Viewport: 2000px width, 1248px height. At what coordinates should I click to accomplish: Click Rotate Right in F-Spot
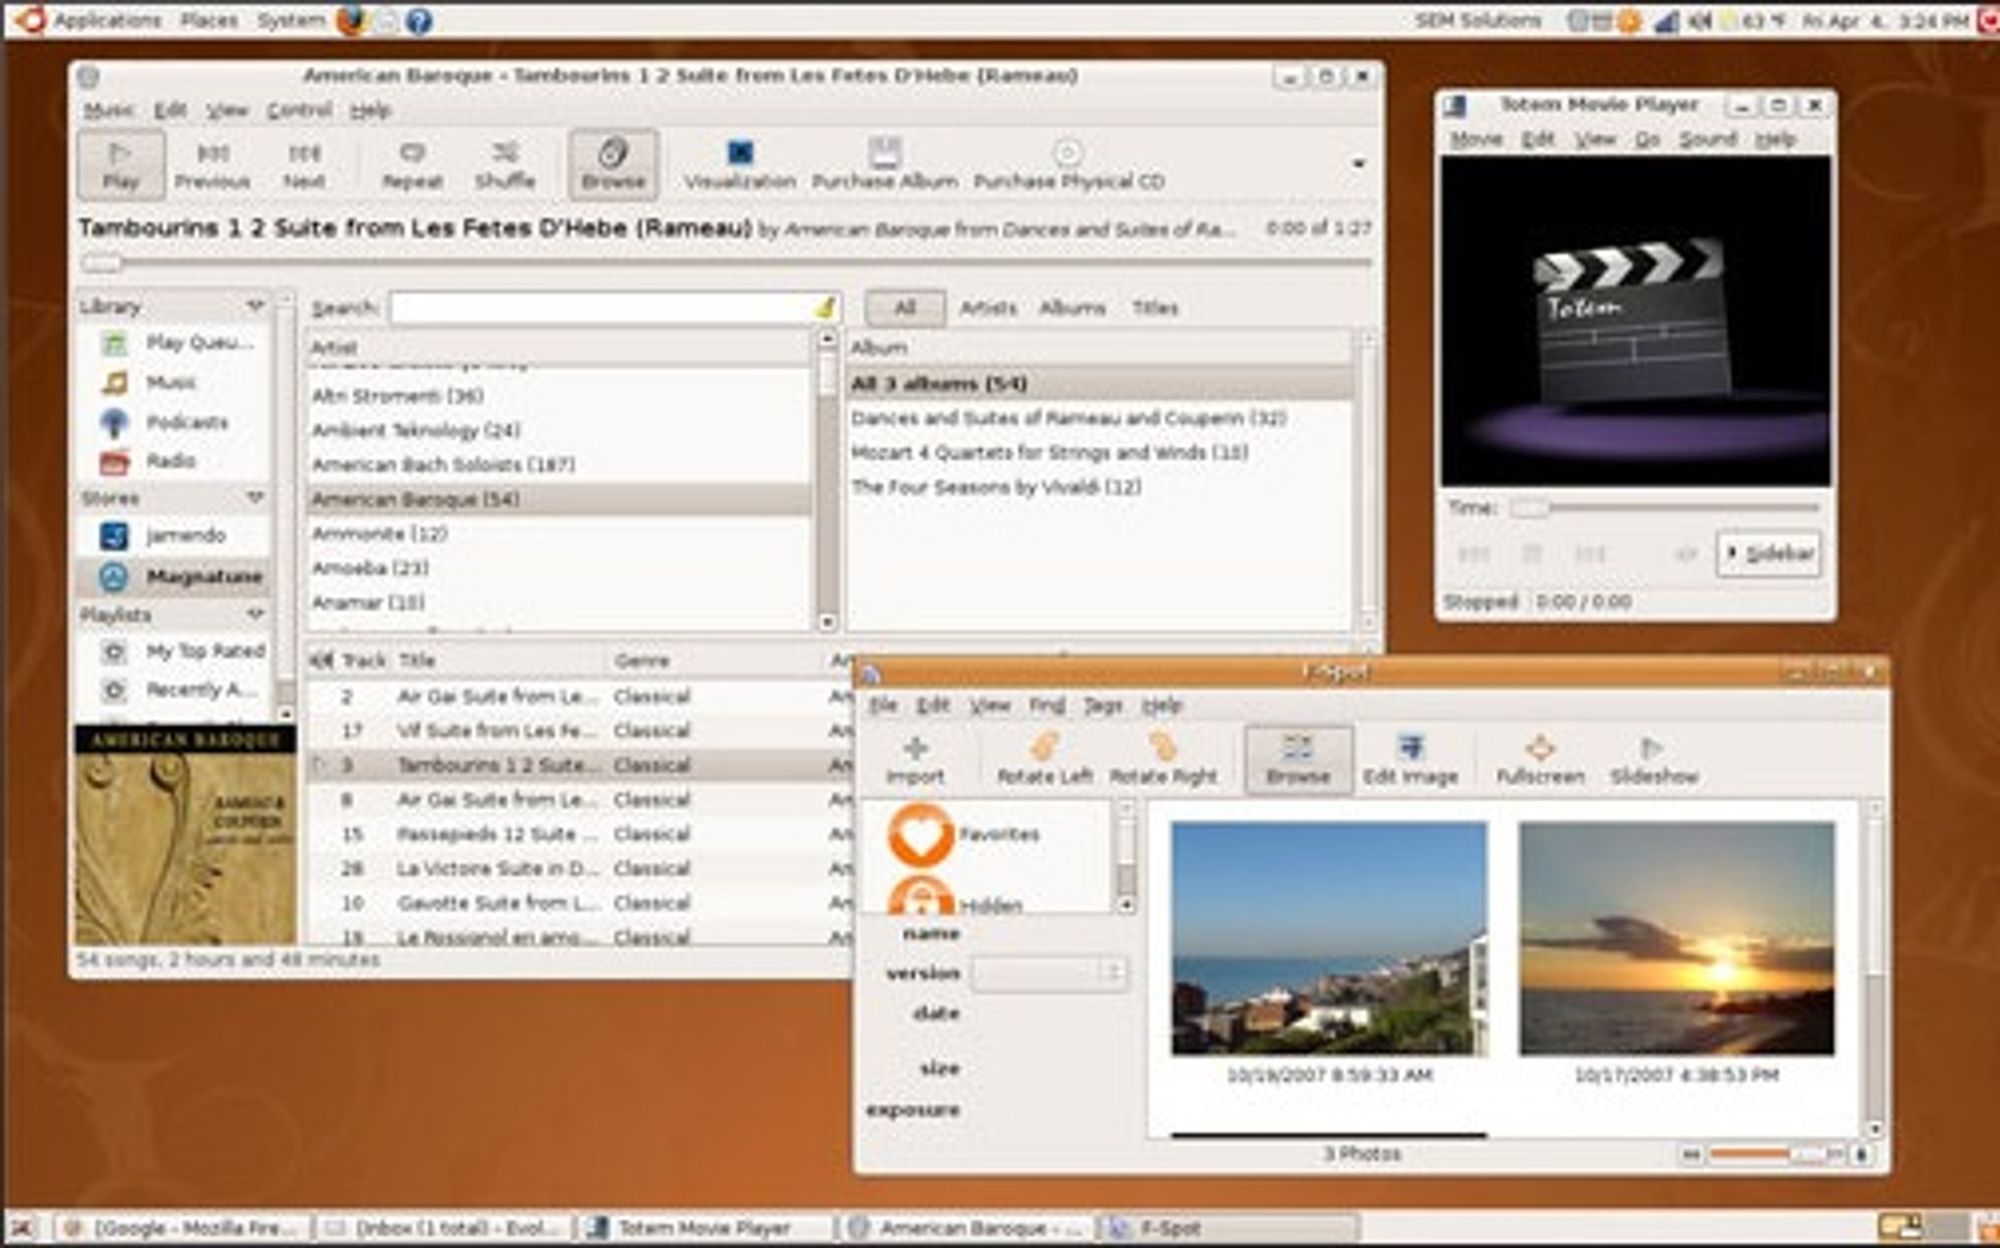1164,760
